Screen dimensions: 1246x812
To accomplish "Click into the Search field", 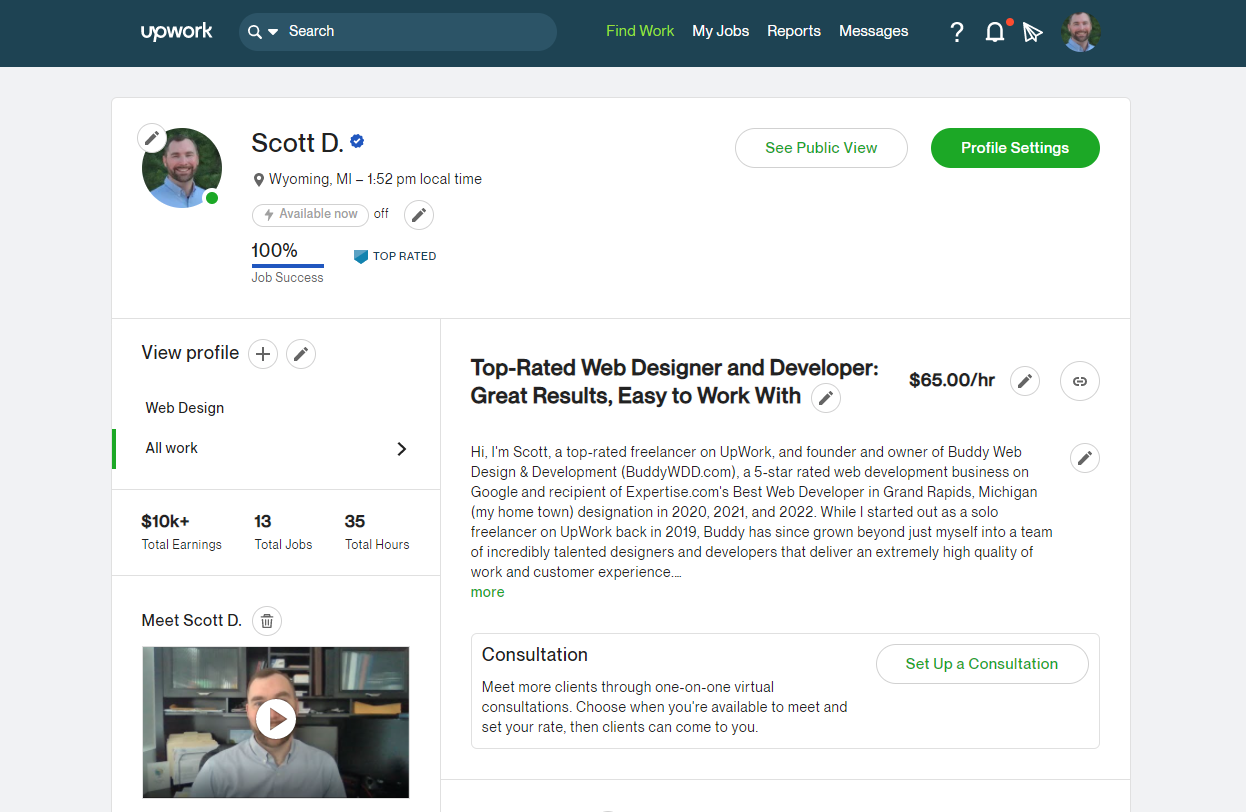I will point(398,32).
